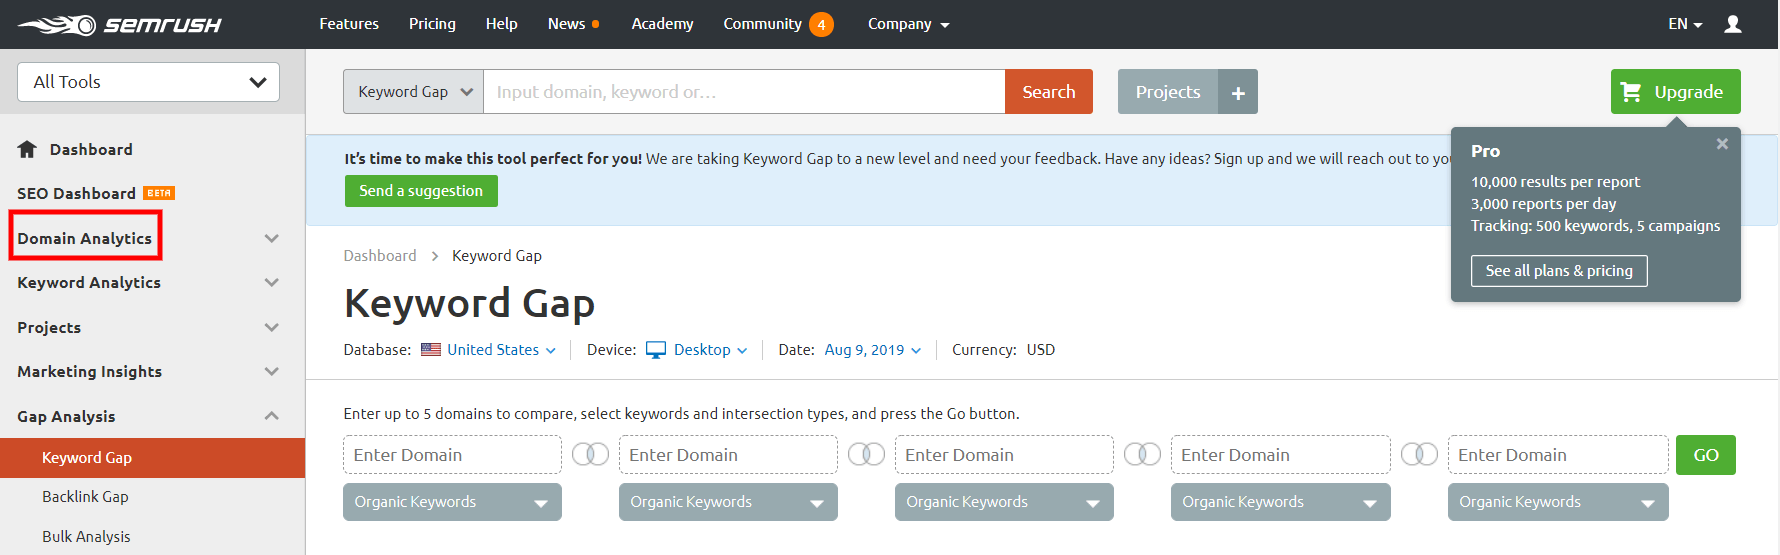Screen dimensions: 1780x555
Task: Click the orange Search button
Action: (x=1049, y=92)
